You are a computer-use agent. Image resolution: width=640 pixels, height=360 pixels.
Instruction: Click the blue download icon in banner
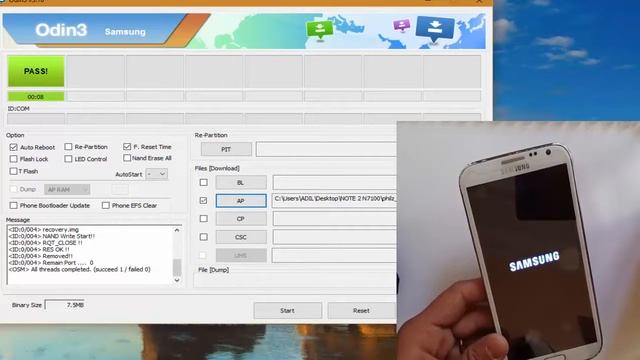click(x=435, y=30)
